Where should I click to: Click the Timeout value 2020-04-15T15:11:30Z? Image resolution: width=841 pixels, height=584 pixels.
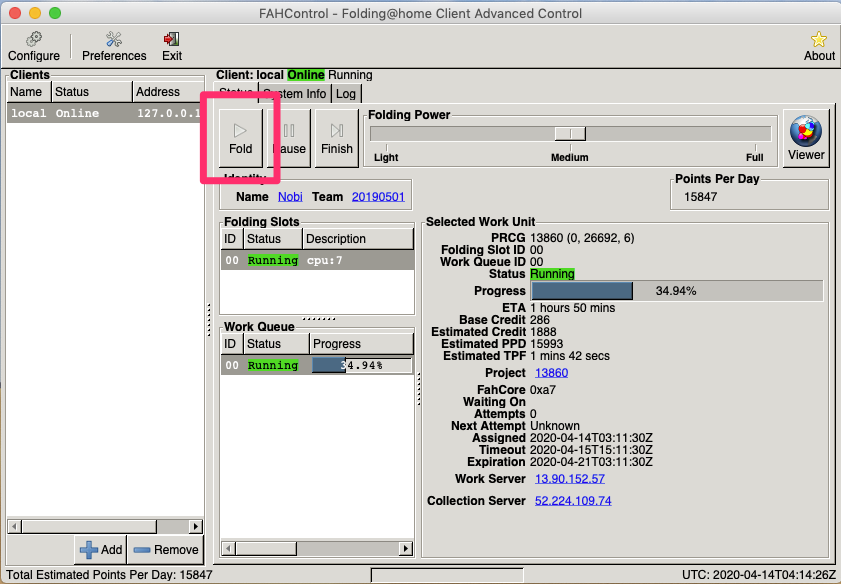pos(591,450)
